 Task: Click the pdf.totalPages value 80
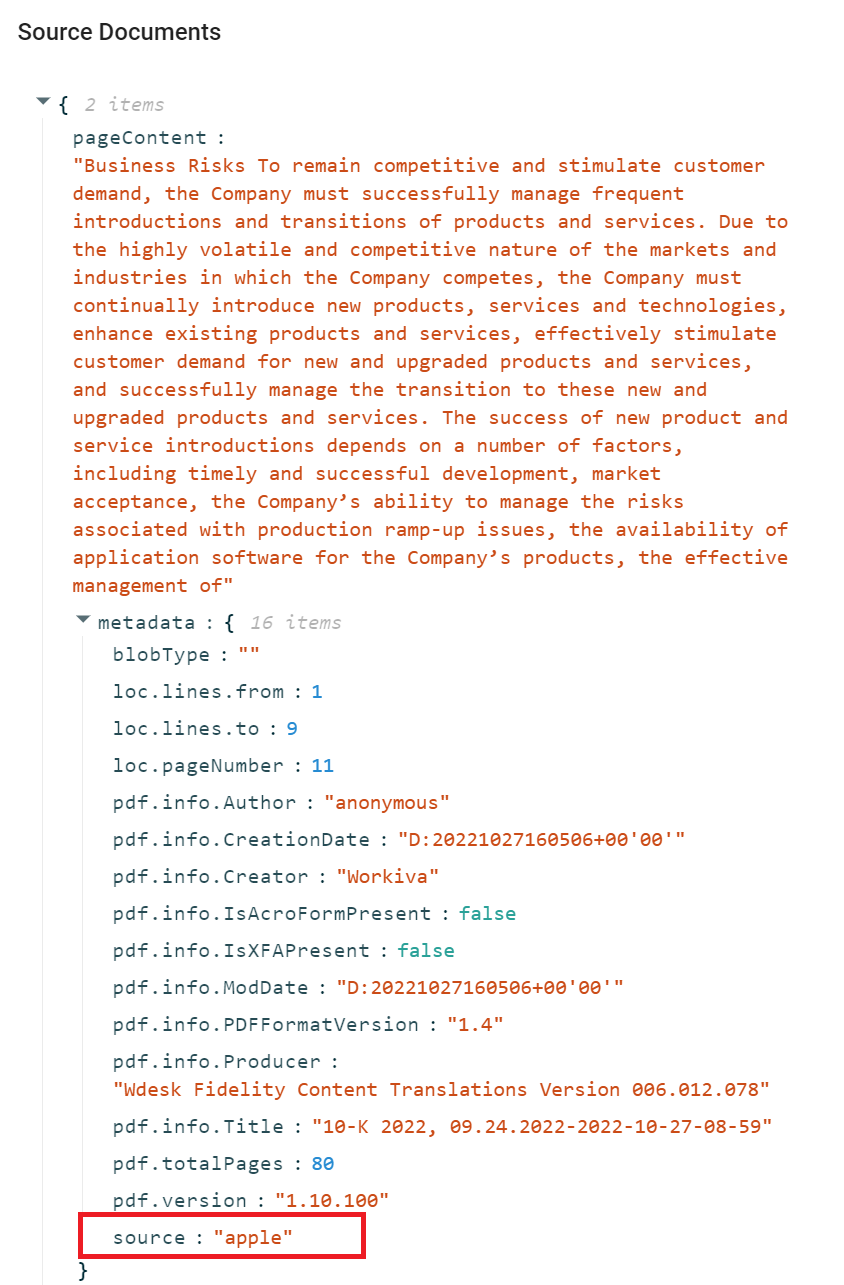[x=322, y=1164]
